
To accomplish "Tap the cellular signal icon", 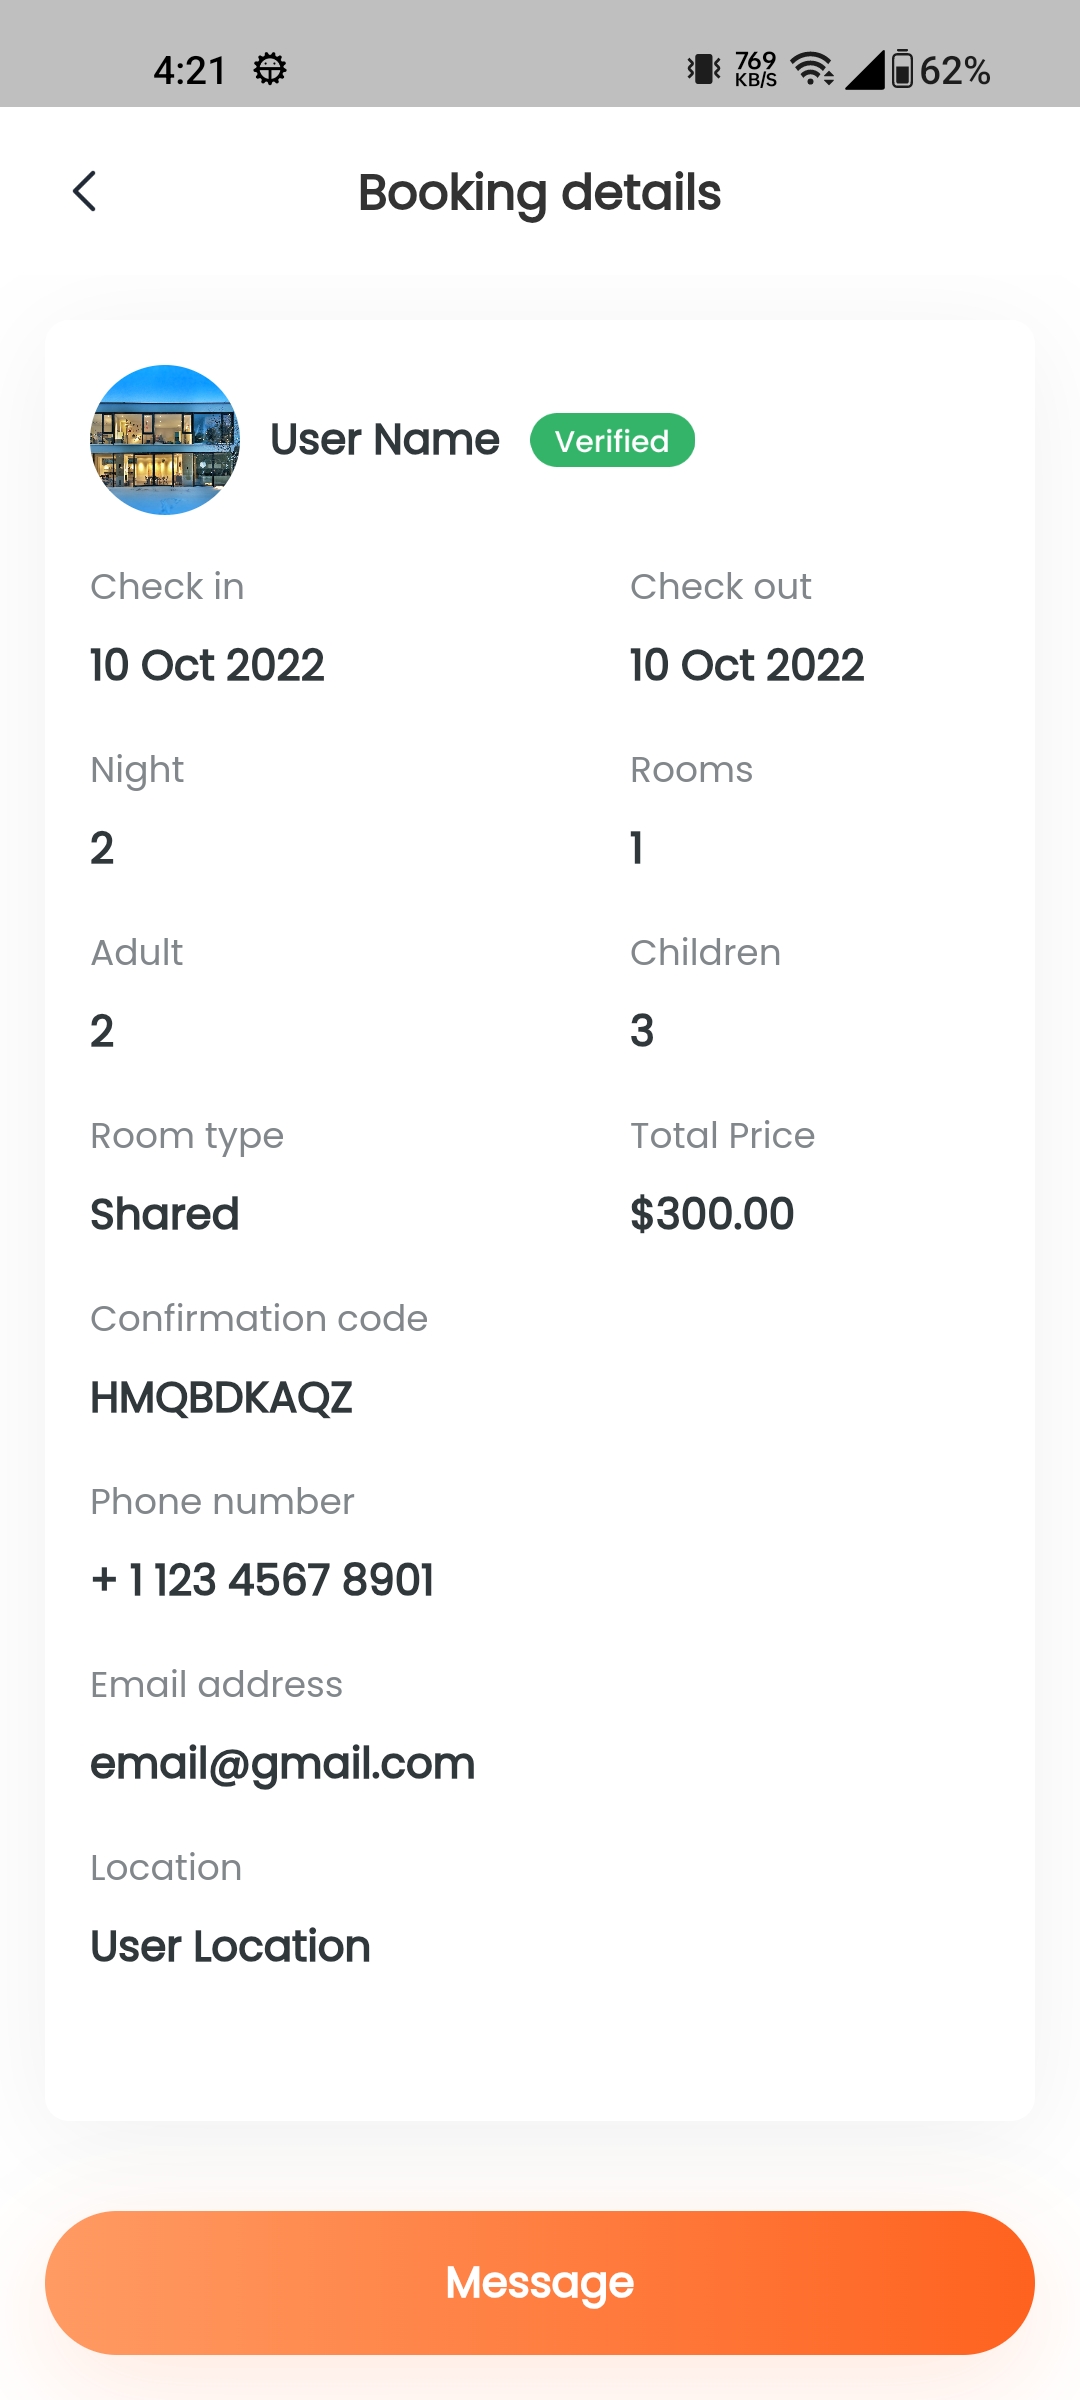I will tap(865, 70).
